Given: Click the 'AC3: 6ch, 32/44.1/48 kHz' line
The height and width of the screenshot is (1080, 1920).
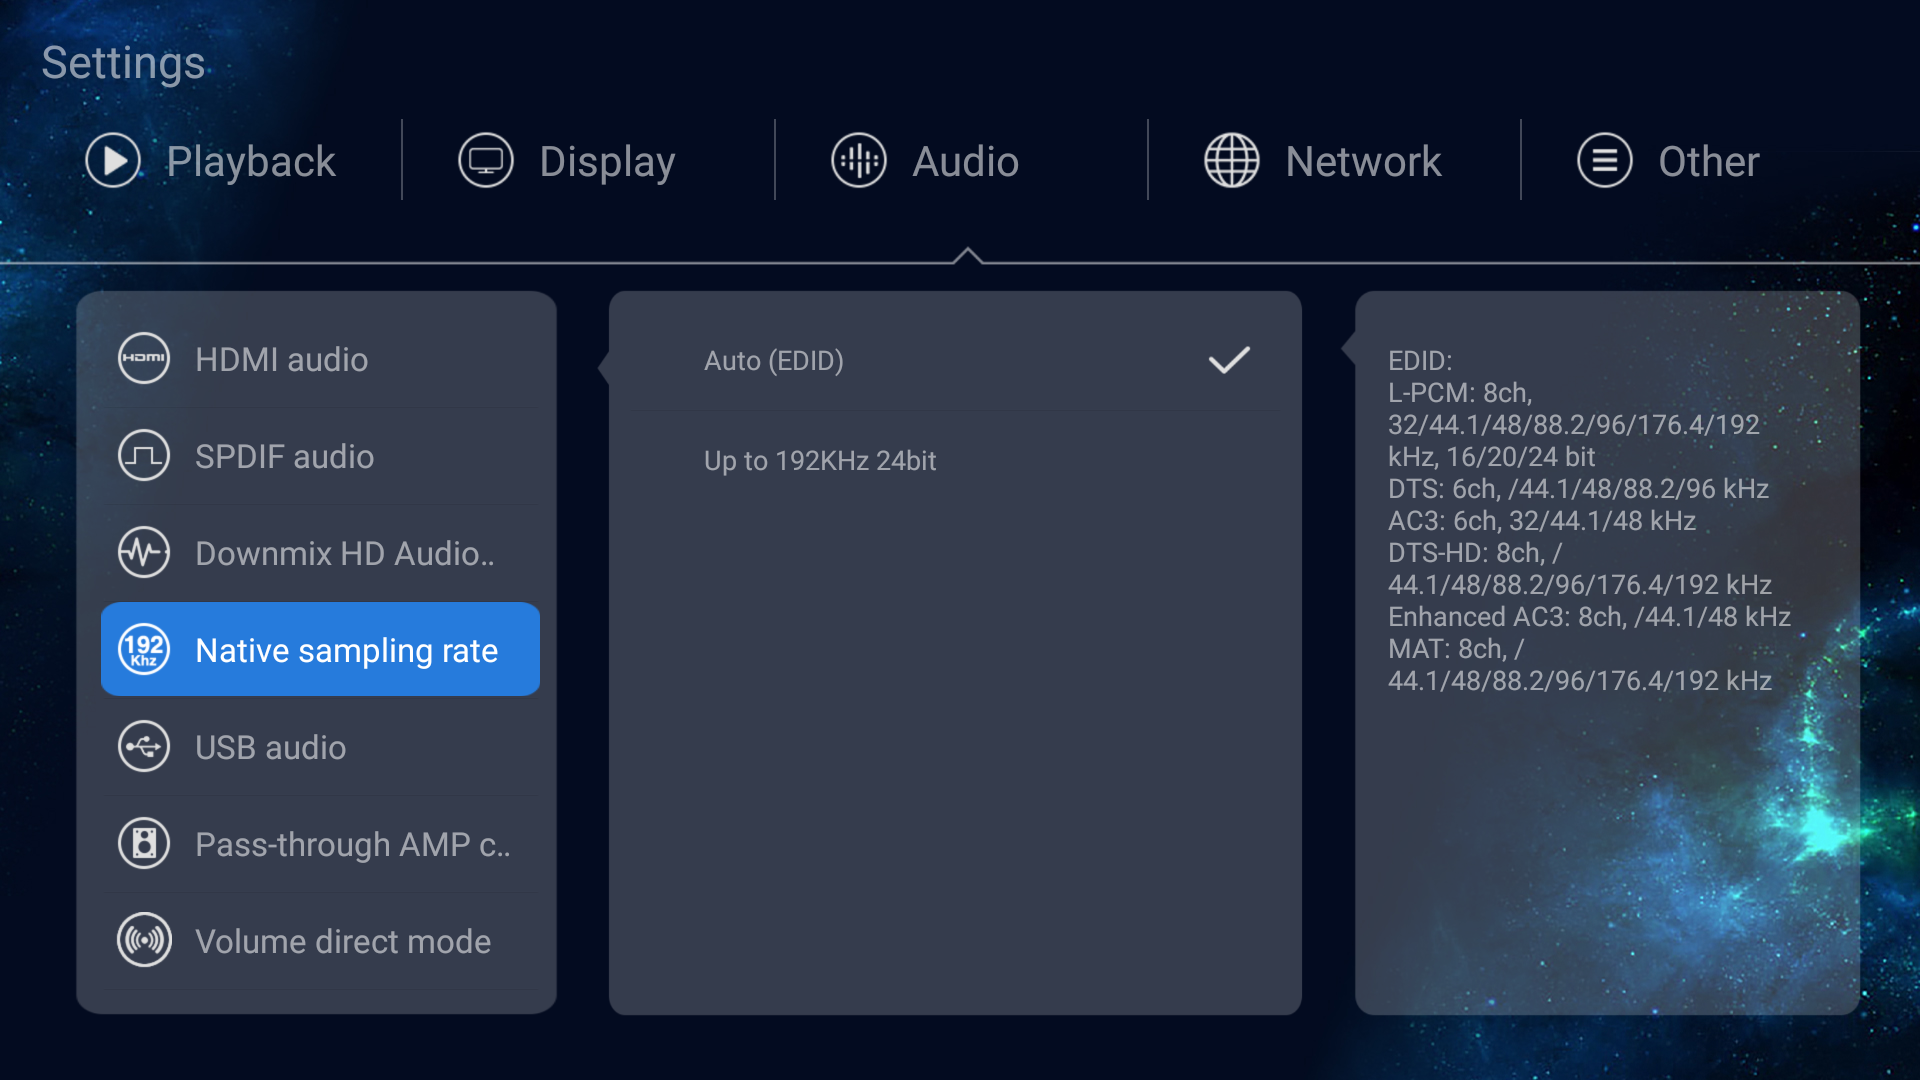Looking at the screenshot, I should pos(1541,520).
